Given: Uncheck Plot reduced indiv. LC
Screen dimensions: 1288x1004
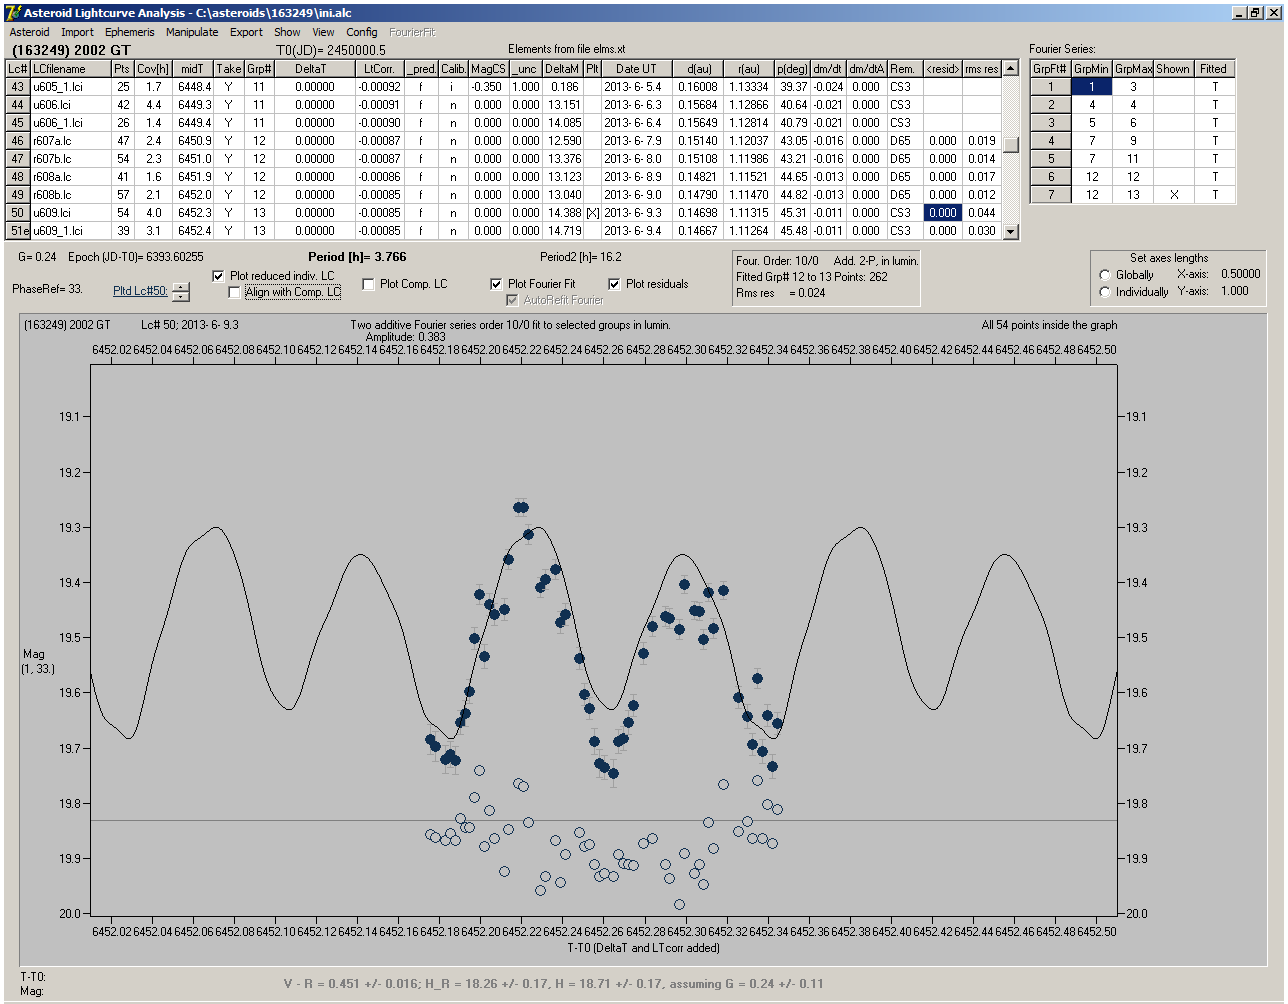Looking at the screenshot, I should click(x=219, y=276).
